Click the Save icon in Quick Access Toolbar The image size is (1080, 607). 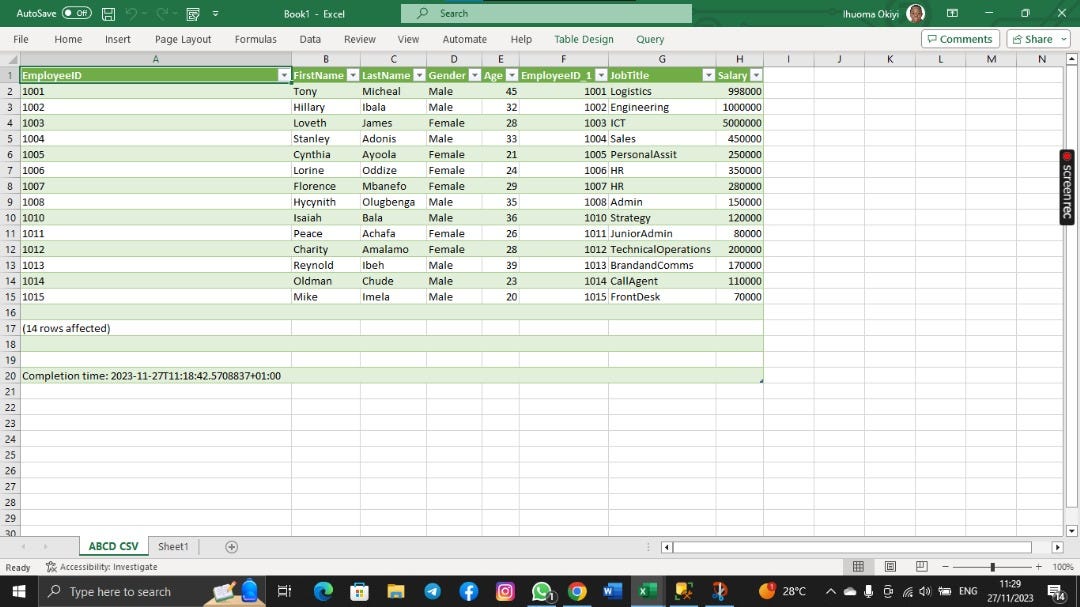tap(108, 13)
